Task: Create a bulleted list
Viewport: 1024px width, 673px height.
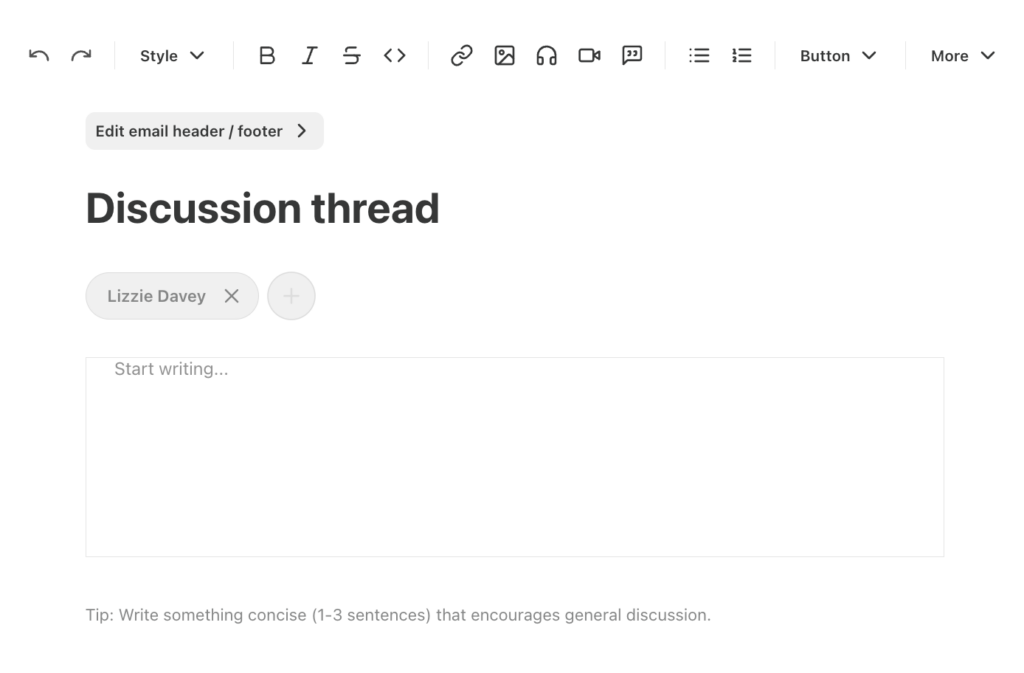Action: pyautogui.click(x=698, y=56)
